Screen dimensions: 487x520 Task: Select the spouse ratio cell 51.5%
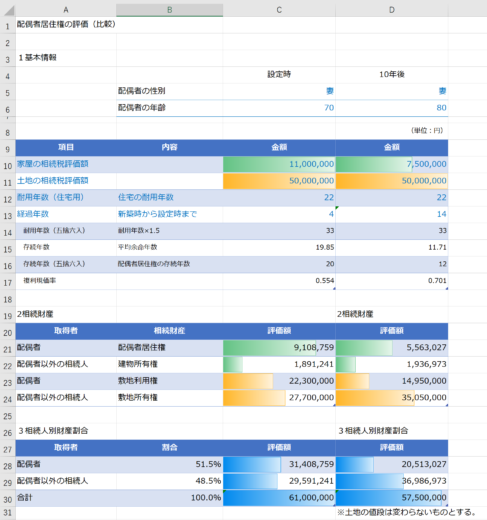pos(169,464)
